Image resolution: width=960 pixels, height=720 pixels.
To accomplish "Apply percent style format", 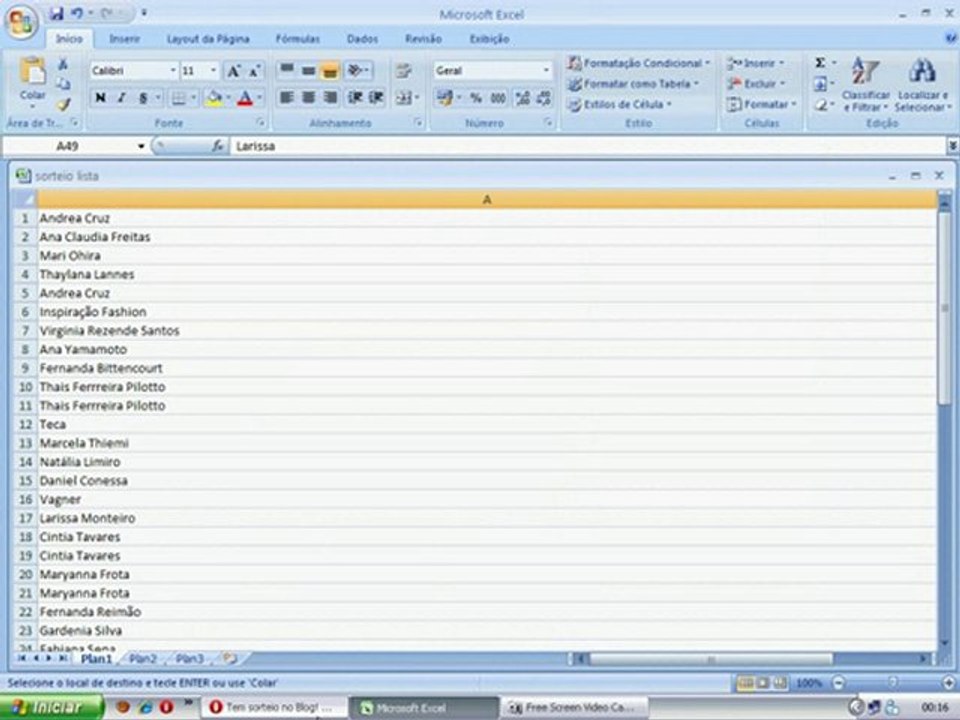I will tap(476, 98).
